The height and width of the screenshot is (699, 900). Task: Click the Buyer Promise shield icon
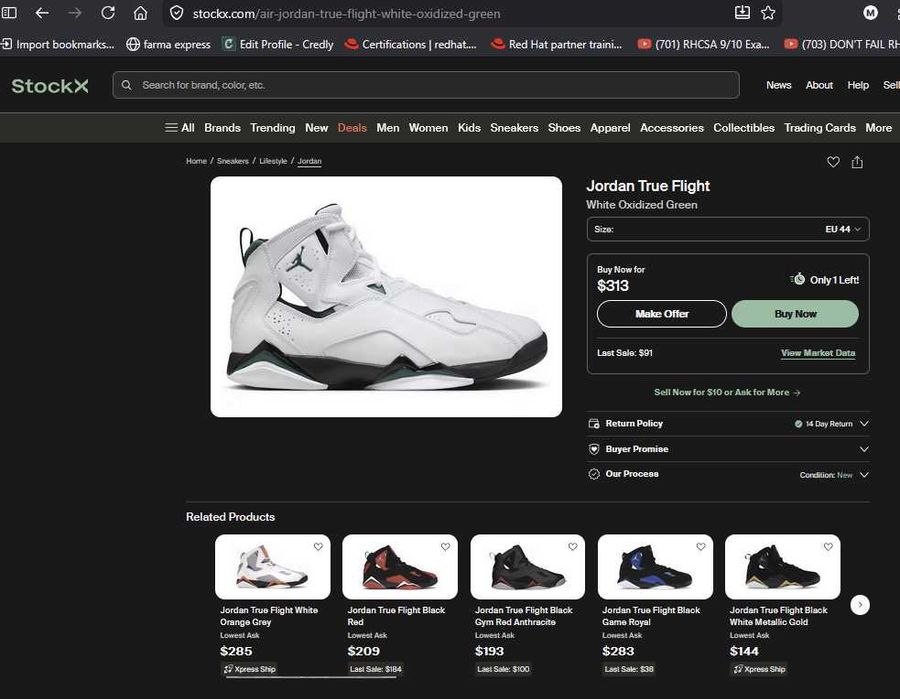tap(594, 449)
